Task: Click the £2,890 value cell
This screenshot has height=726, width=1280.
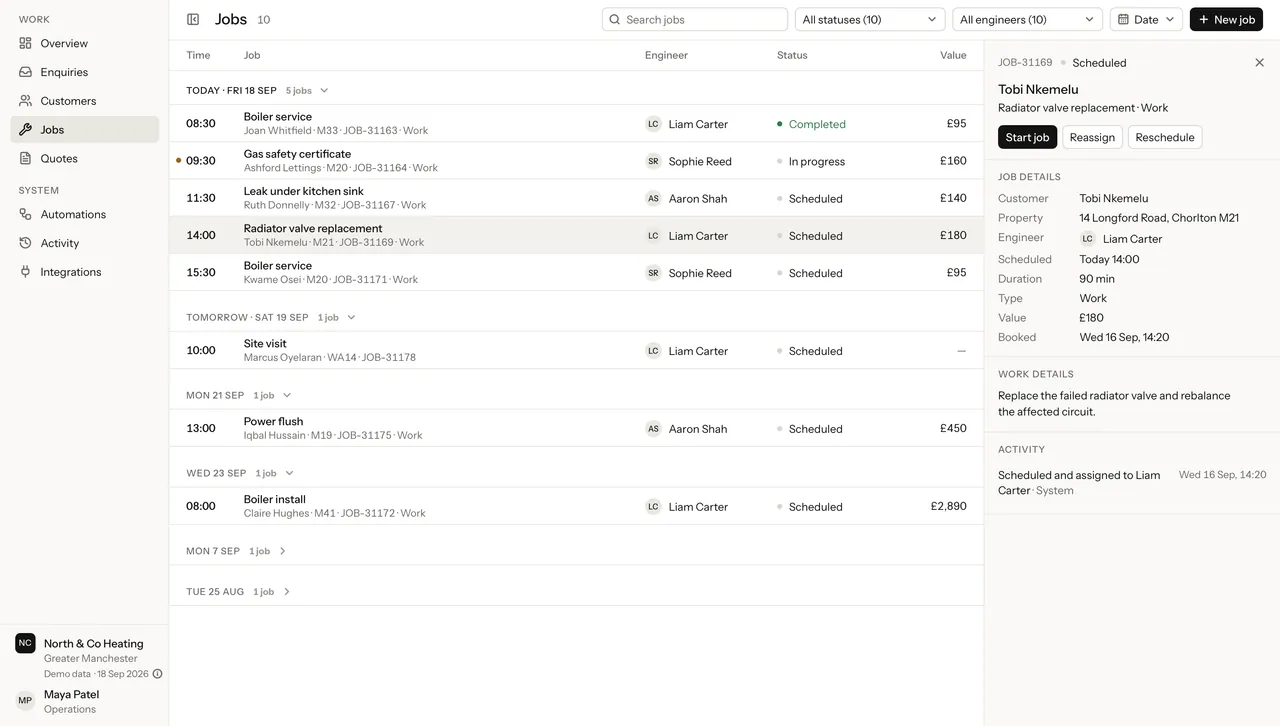Action: (948, 506)
